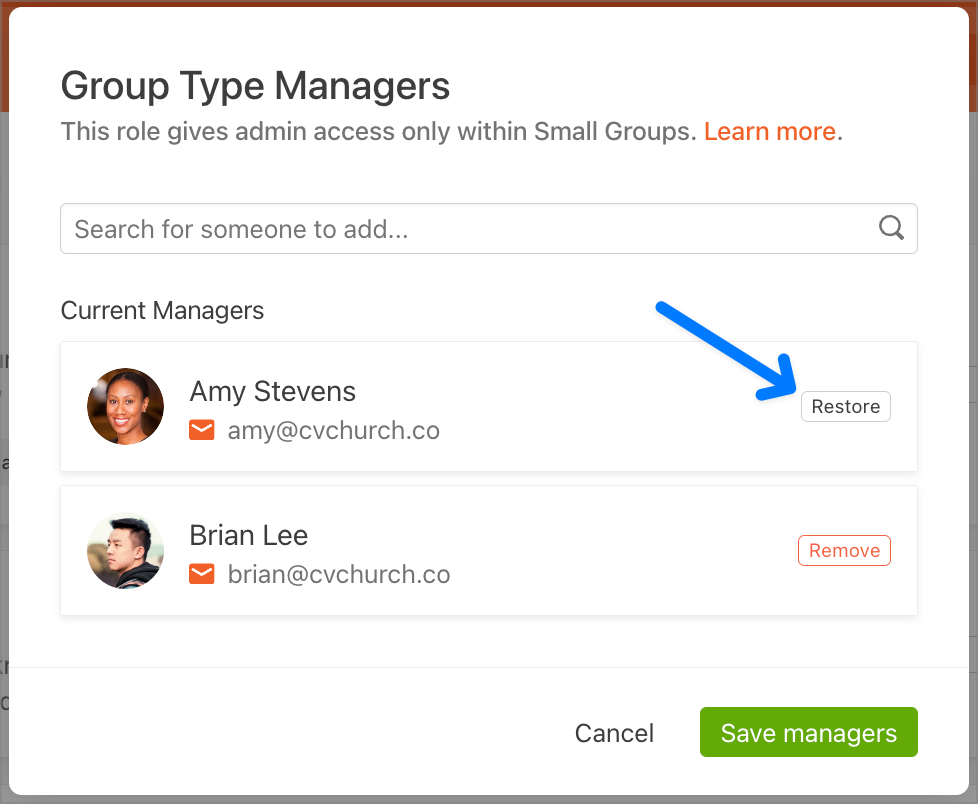This screenshot has width=978, height=804.
Task: Open Amy Stevens' profile photo
Action: point(125,406)
